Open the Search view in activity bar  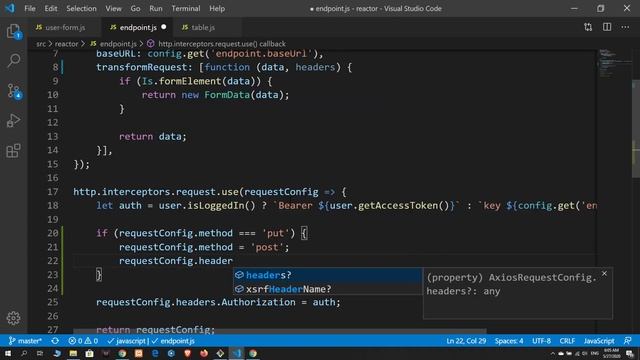pyautogui.click(x=13, y=61)
